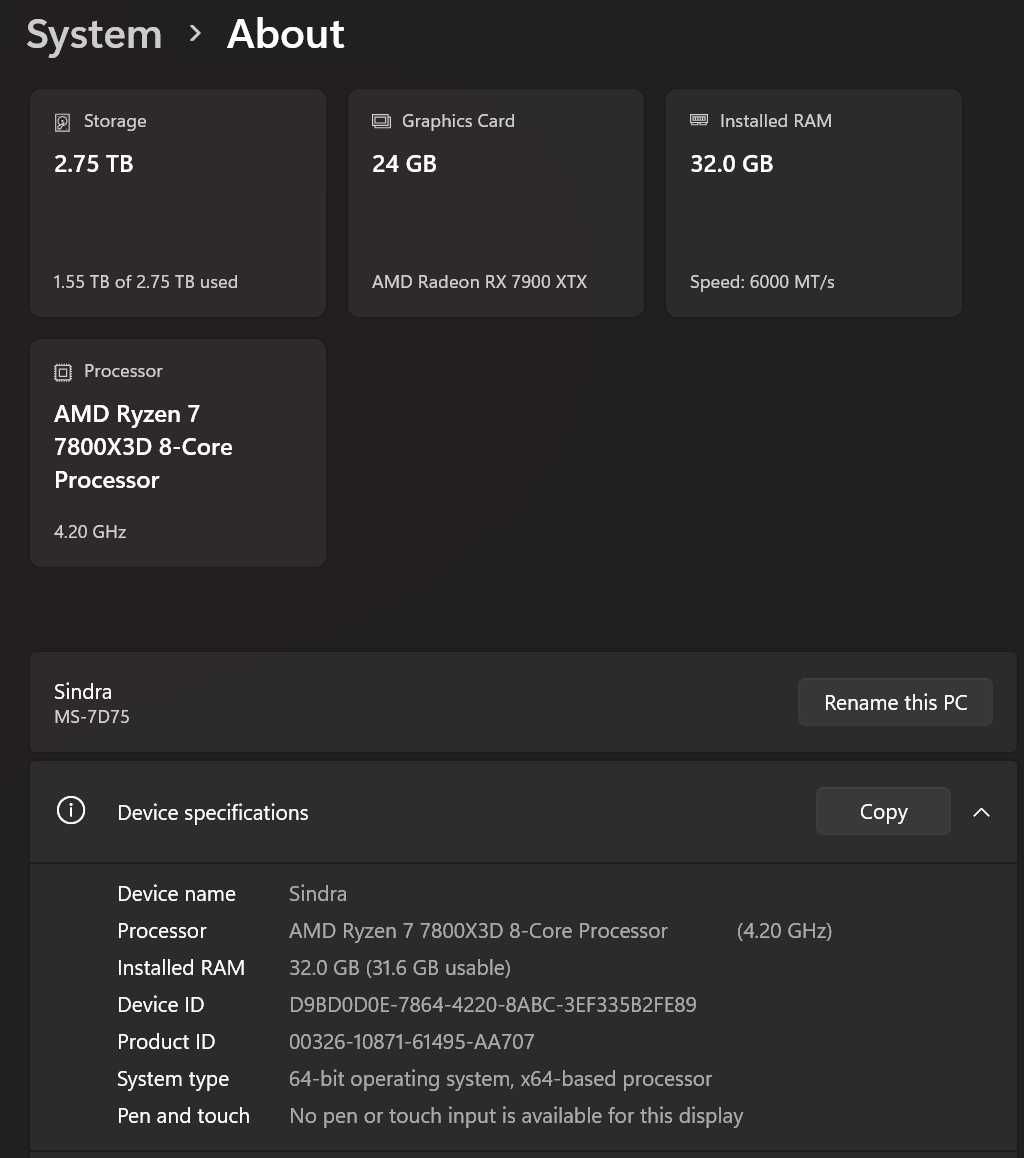
Task: Open the AMD Ryzen 7 Processor card
Action: (178, 453)
